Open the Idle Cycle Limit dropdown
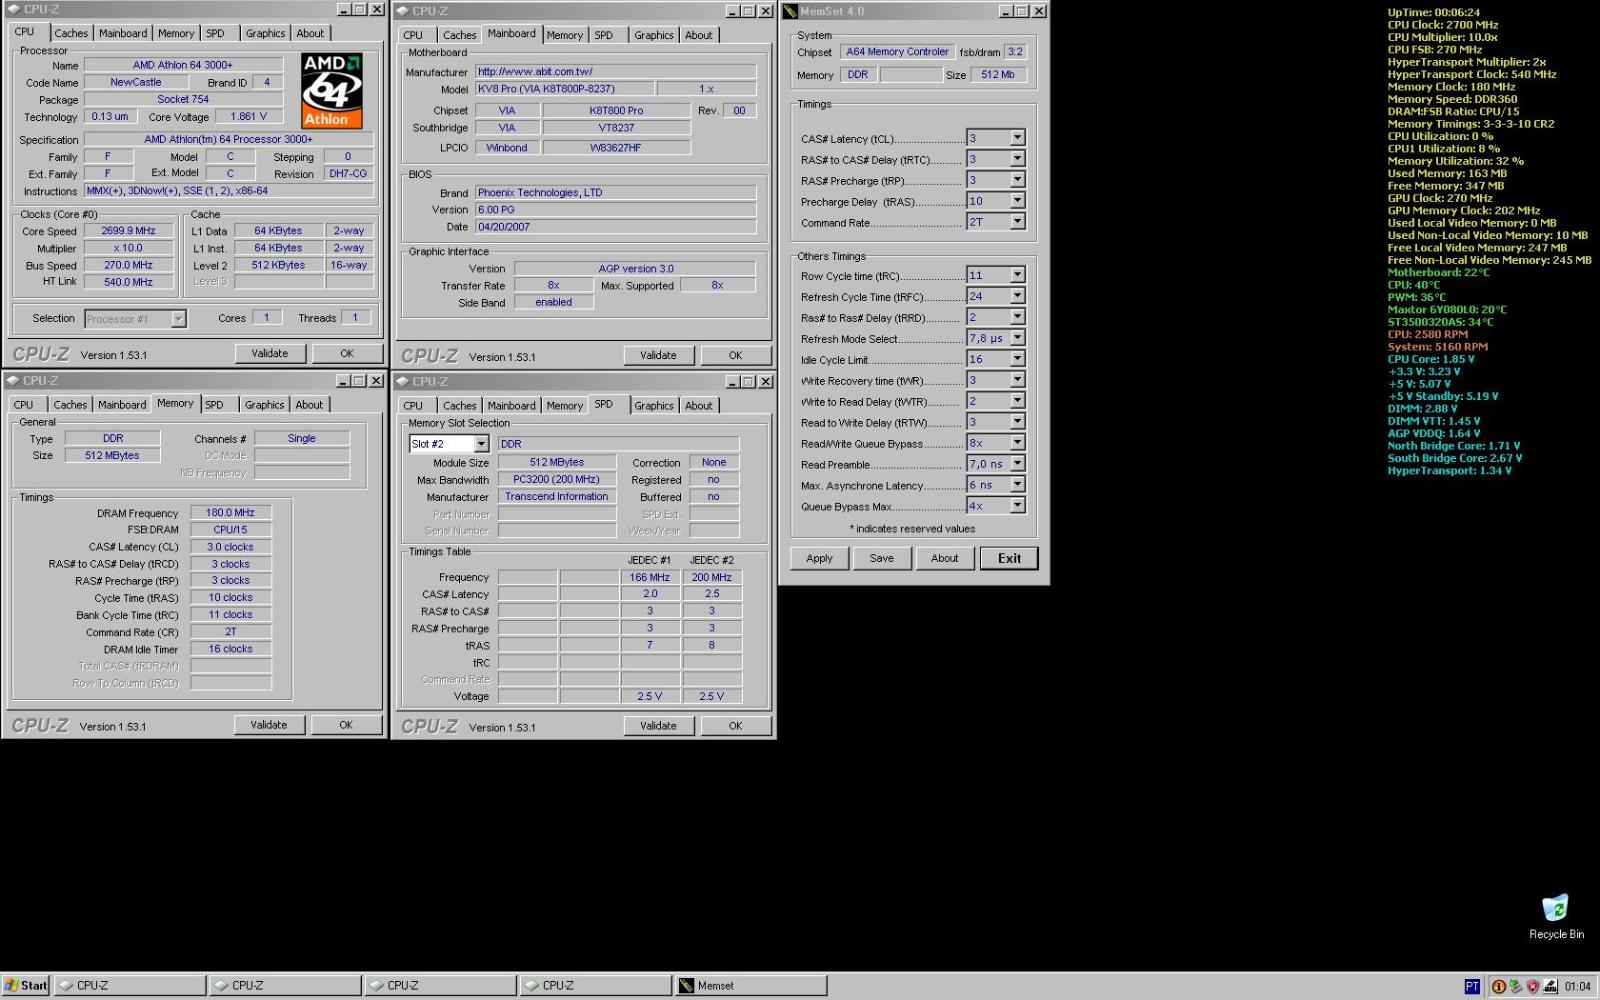Screen dimensions: 1600x1000 click(x=1017, y=359)
